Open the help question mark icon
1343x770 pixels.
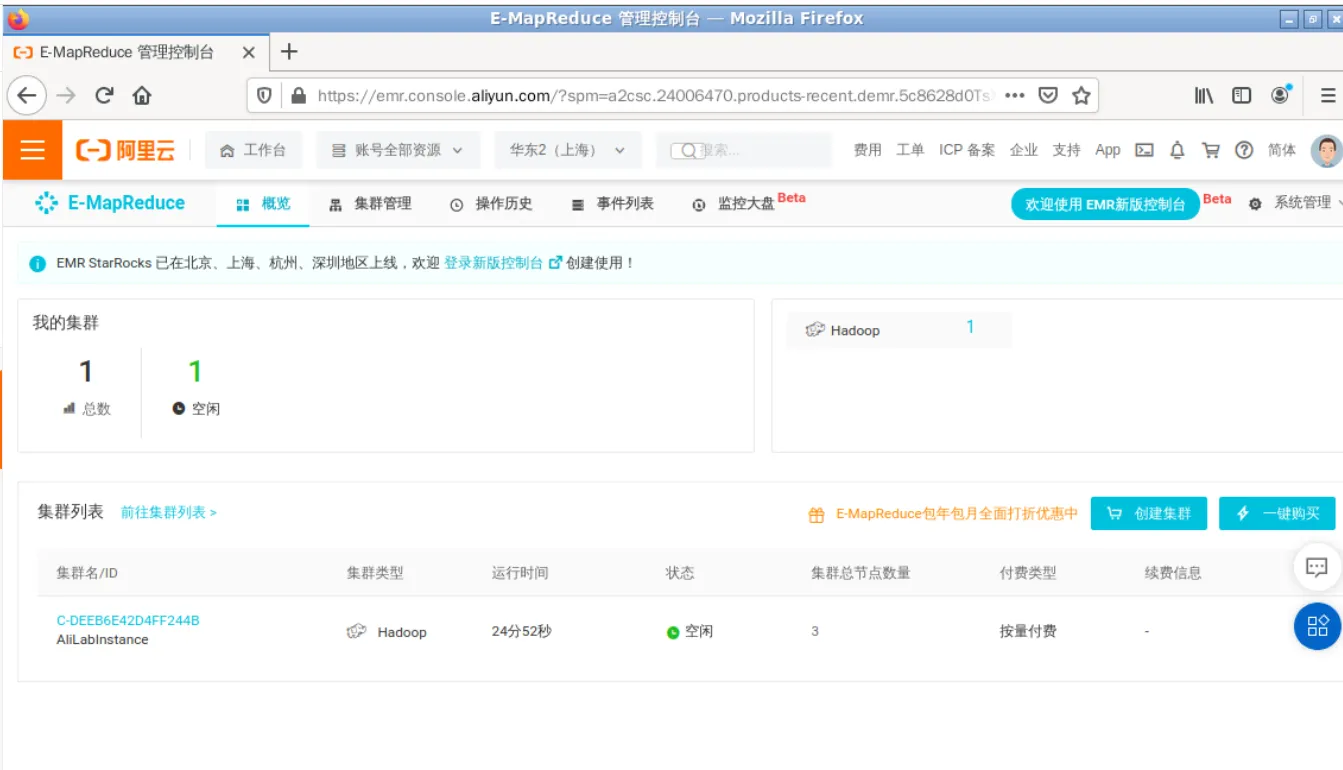point(1244,150)
